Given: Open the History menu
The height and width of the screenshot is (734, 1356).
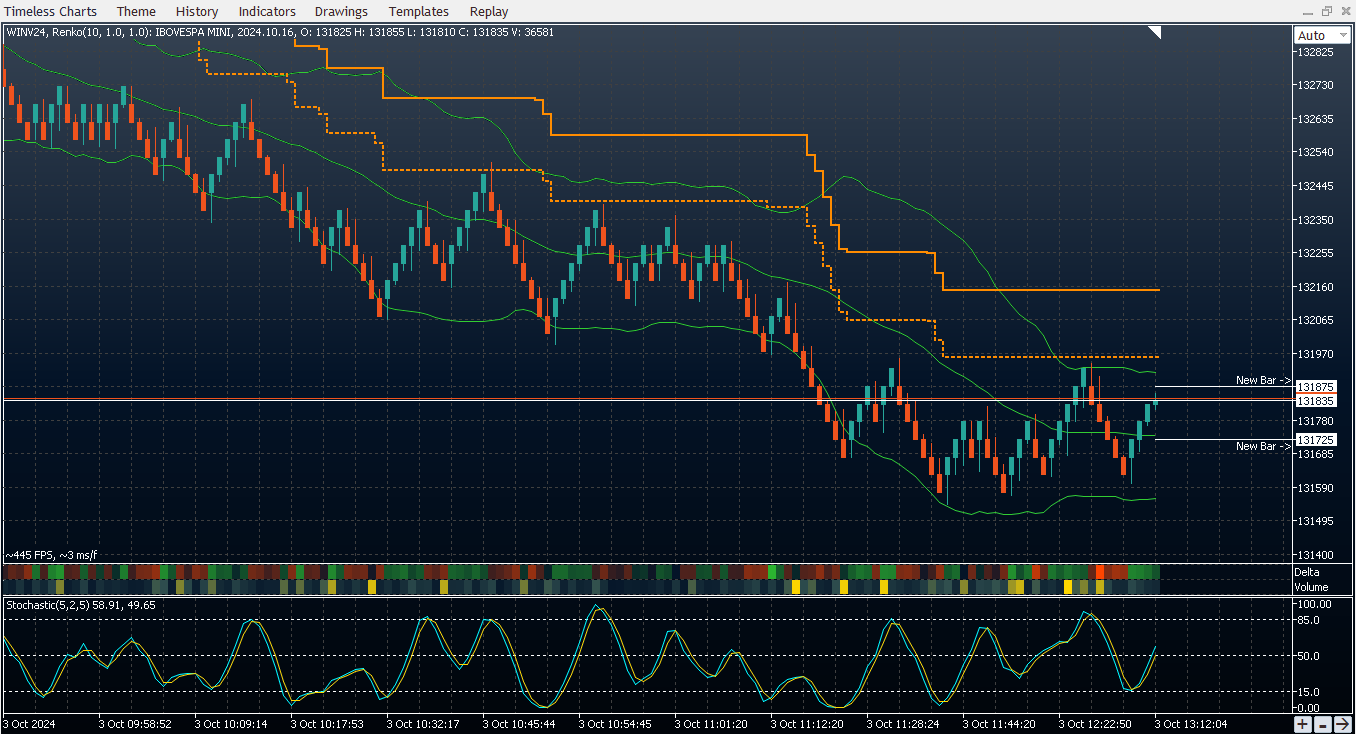Looking at the screenshot, I should pyautogui.click(x=197, y=11).
